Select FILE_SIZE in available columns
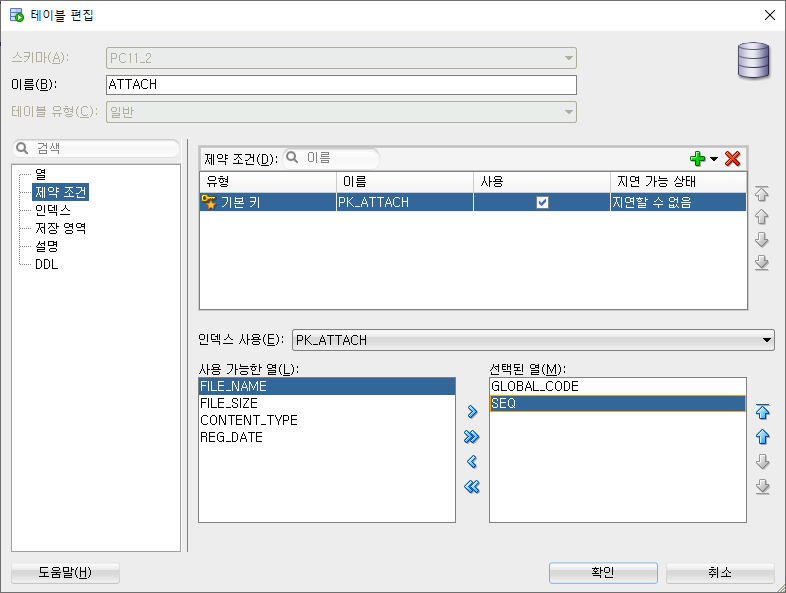 point(327,404)
